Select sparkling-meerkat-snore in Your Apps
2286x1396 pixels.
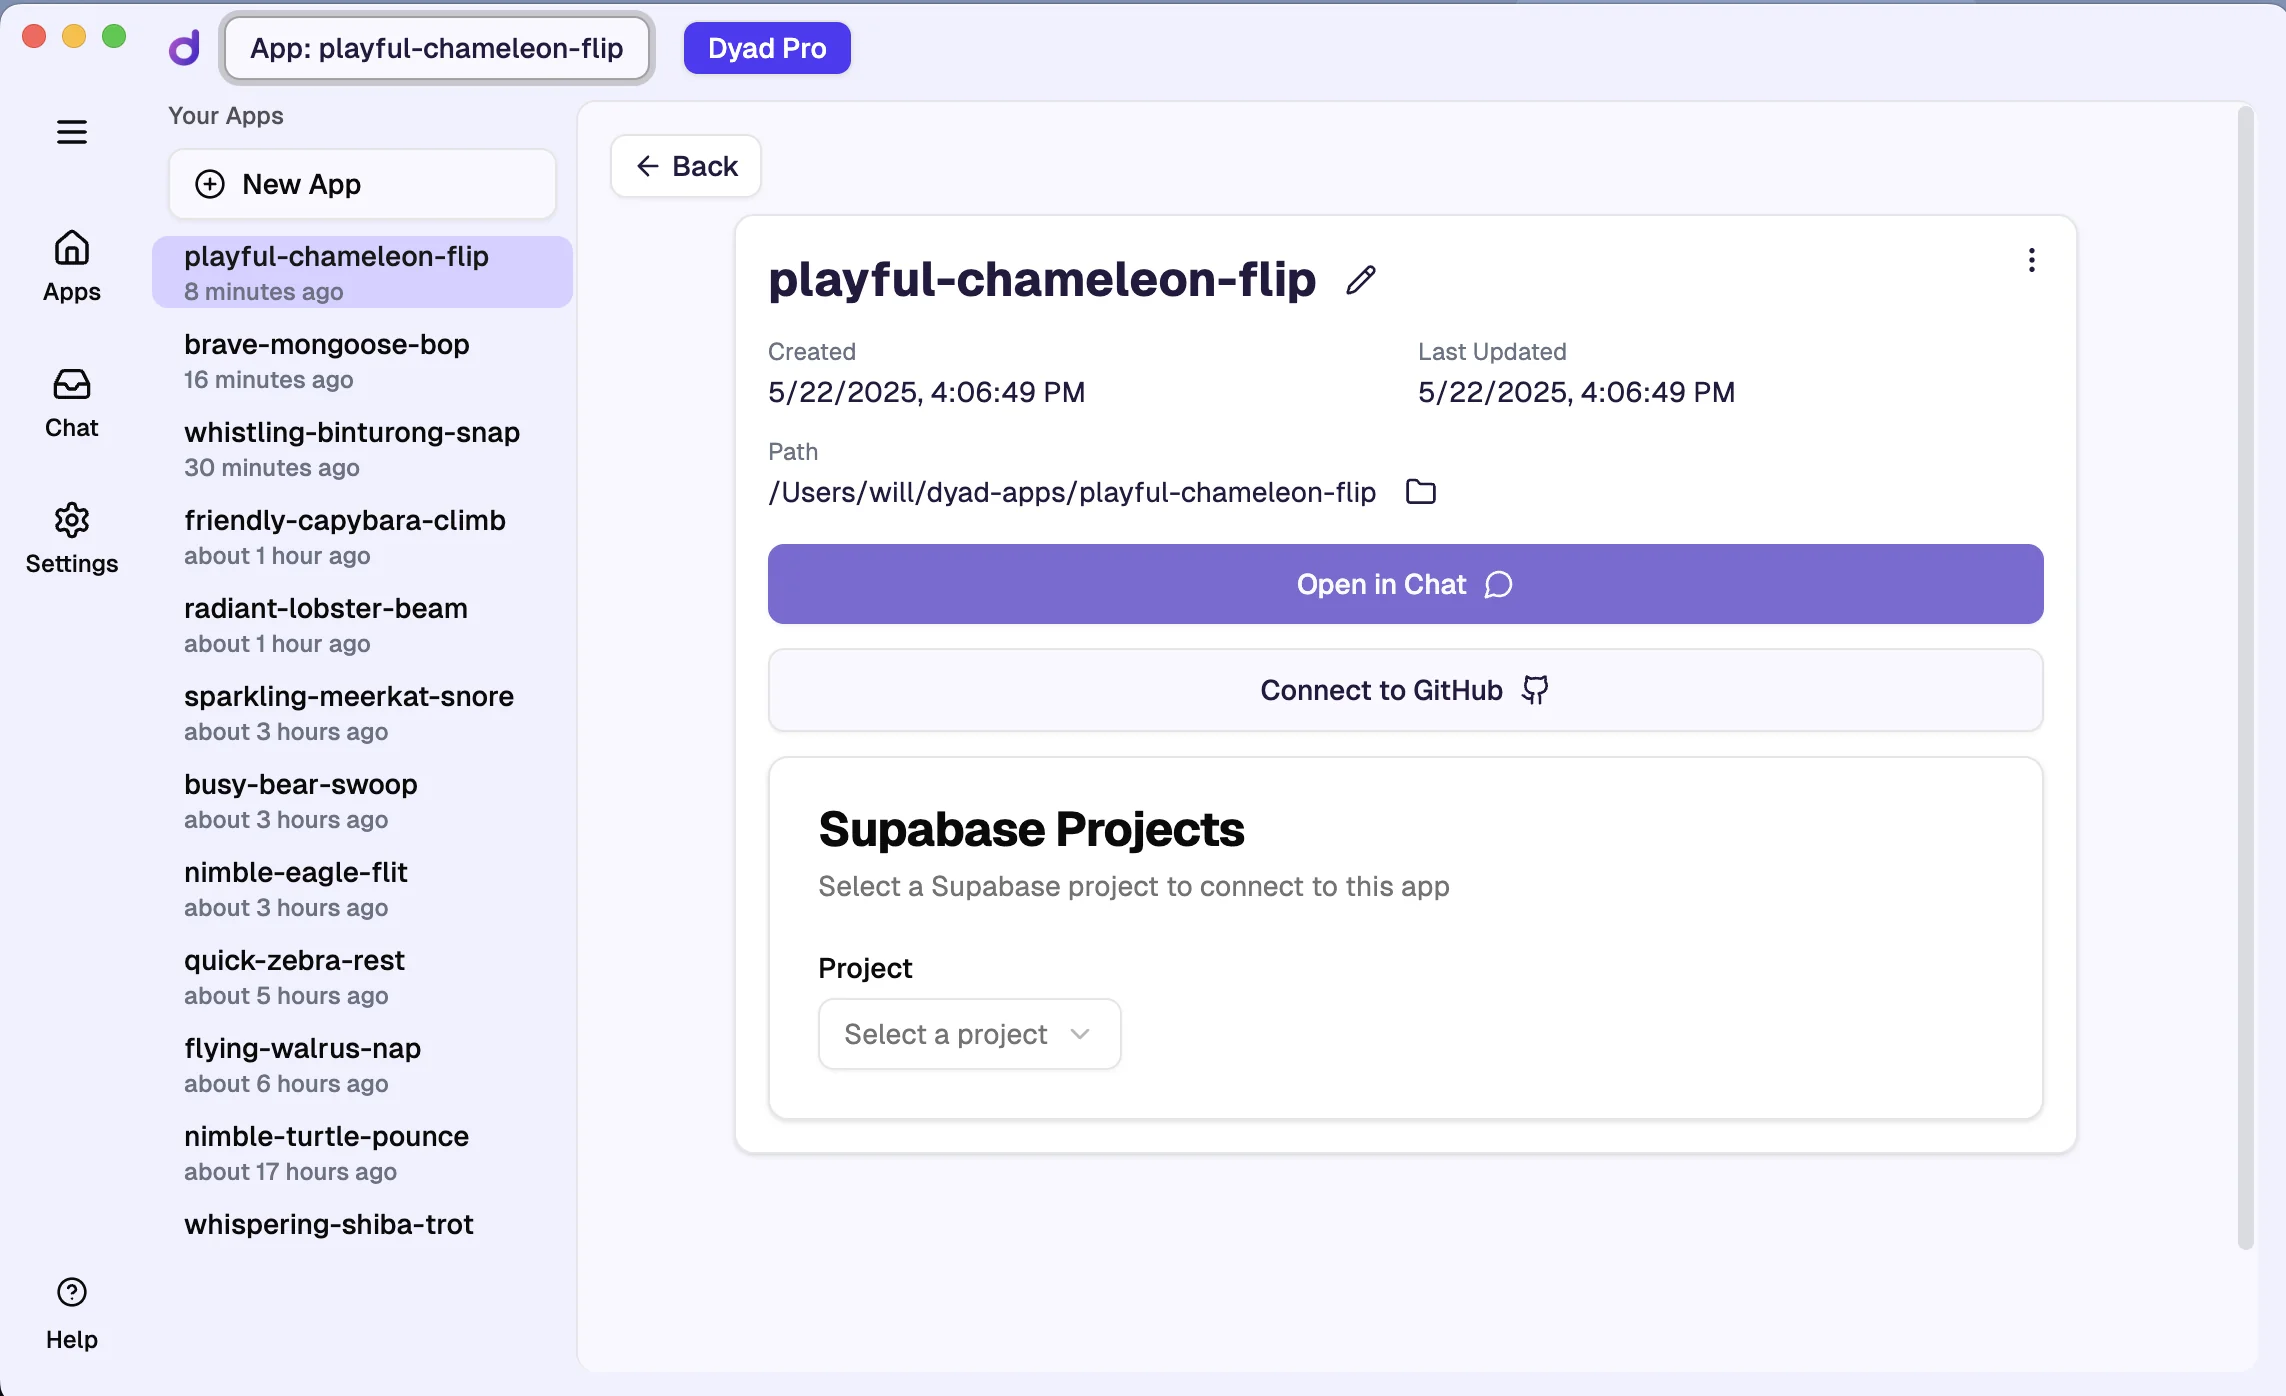coord(349,712)
